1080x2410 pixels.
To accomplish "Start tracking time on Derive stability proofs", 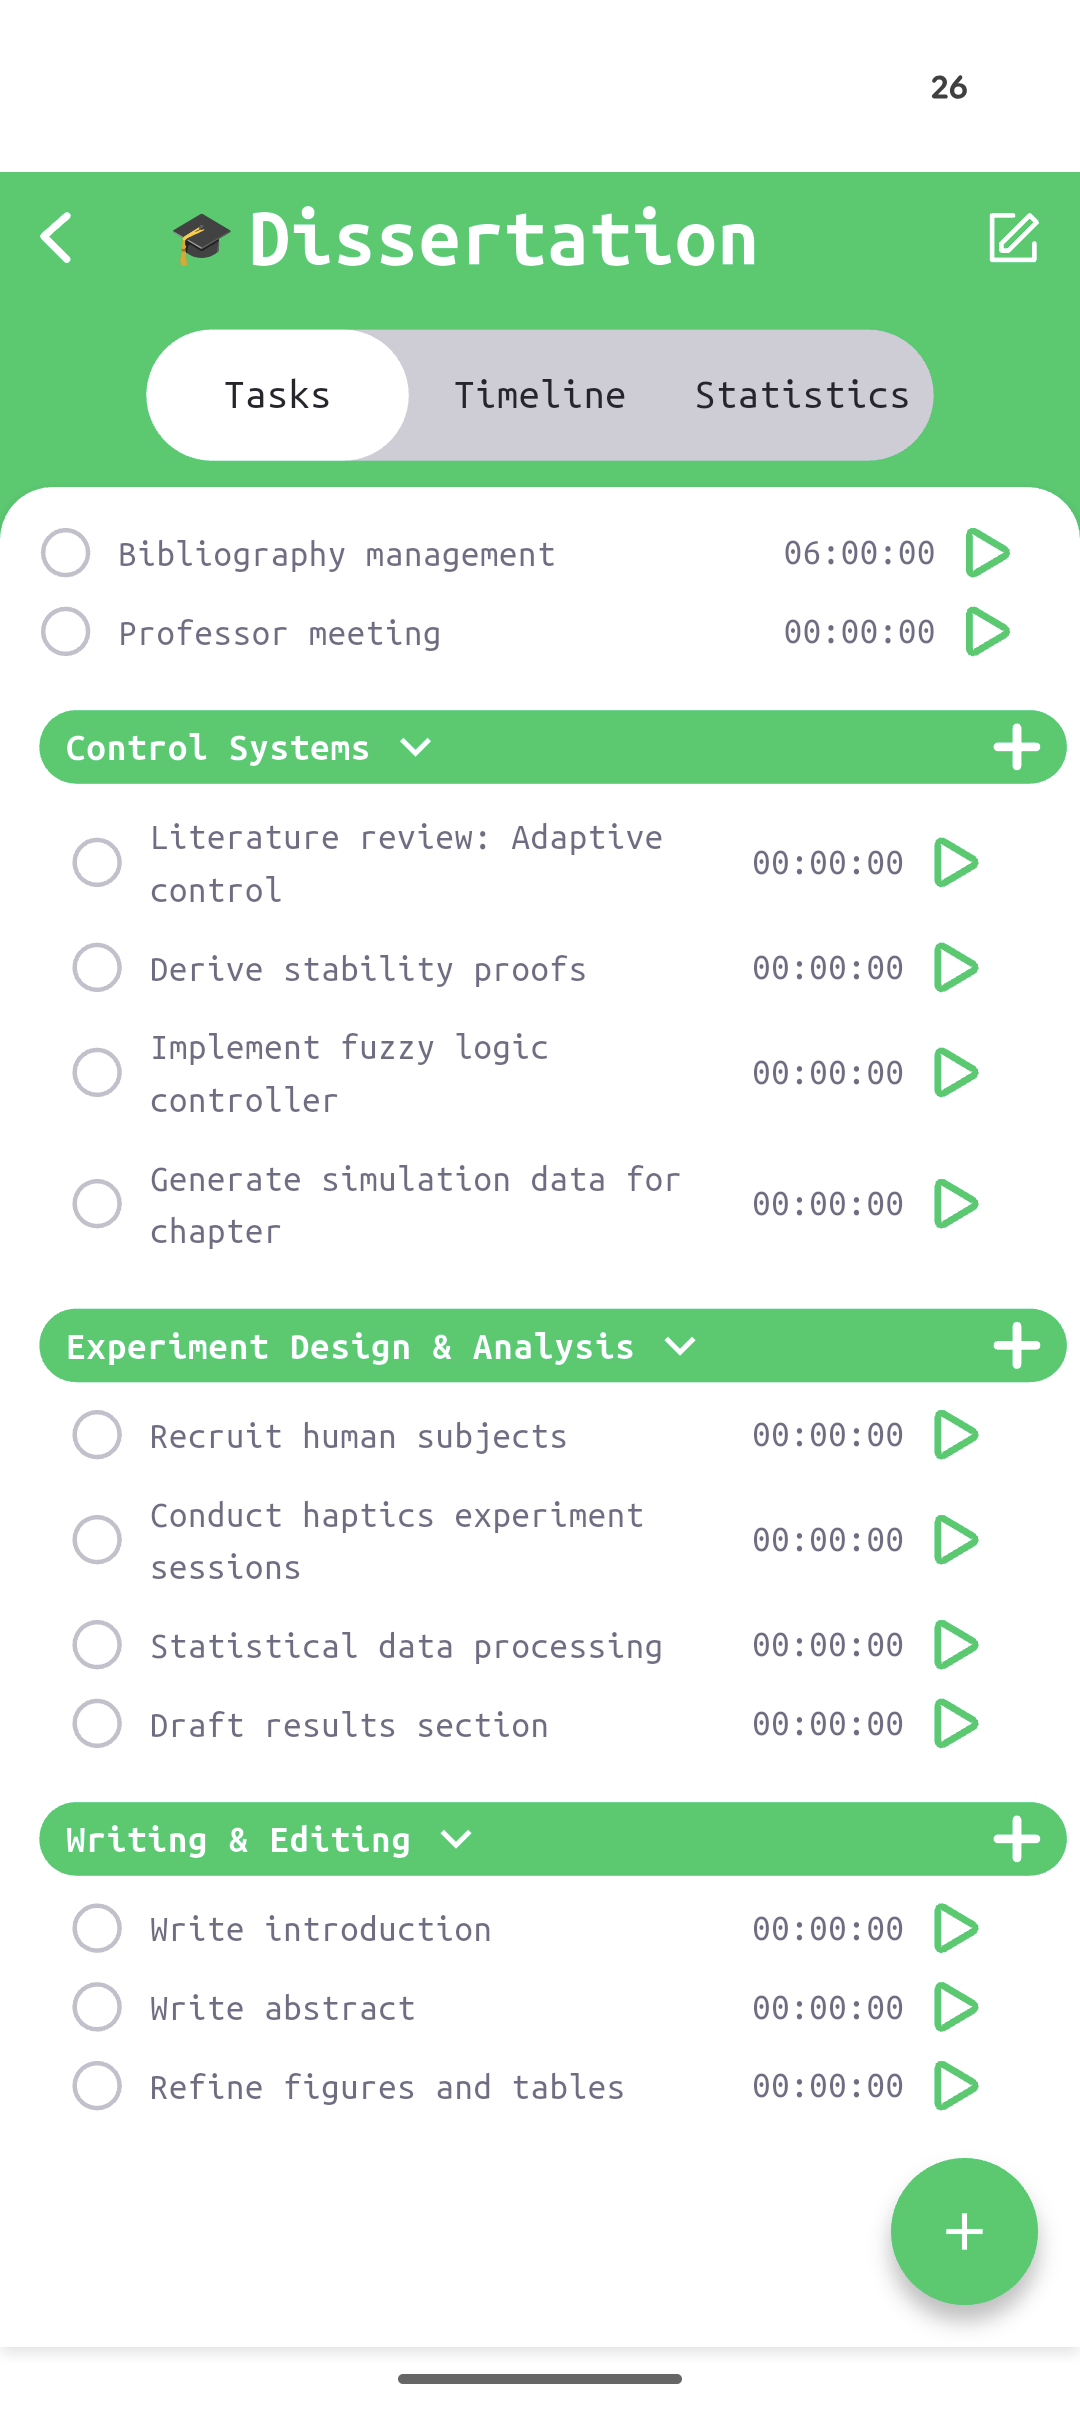I will [x=957, y=967].
